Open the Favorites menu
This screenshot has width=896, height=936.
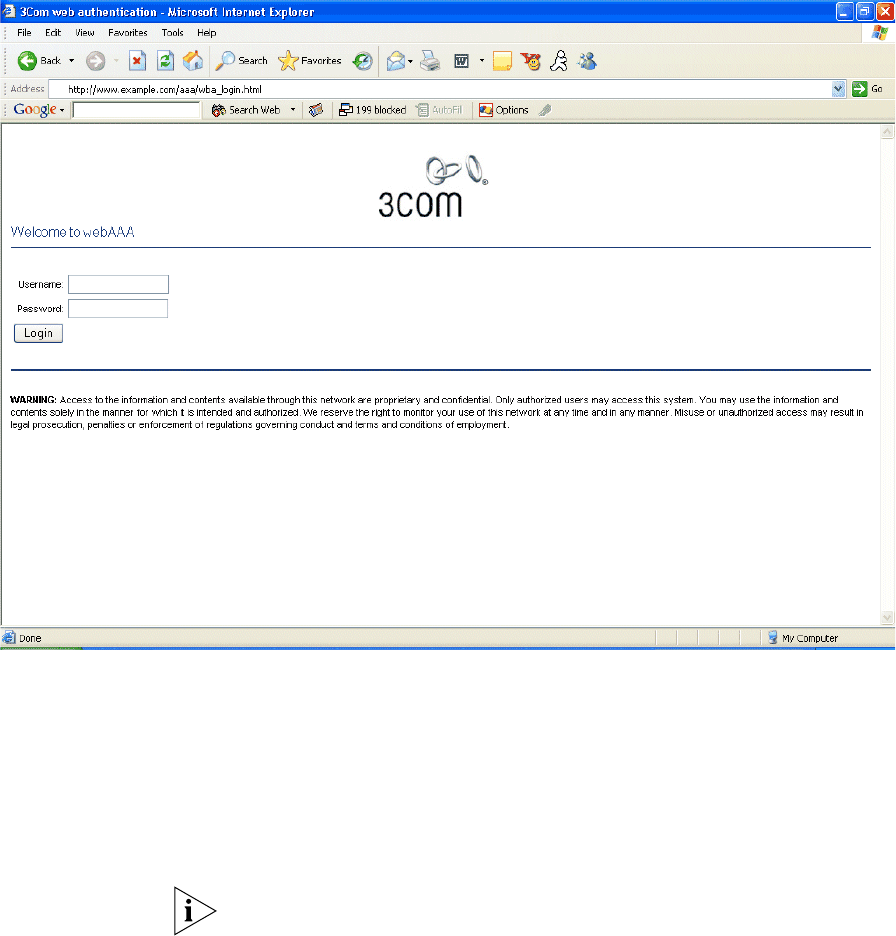[128, 33]
